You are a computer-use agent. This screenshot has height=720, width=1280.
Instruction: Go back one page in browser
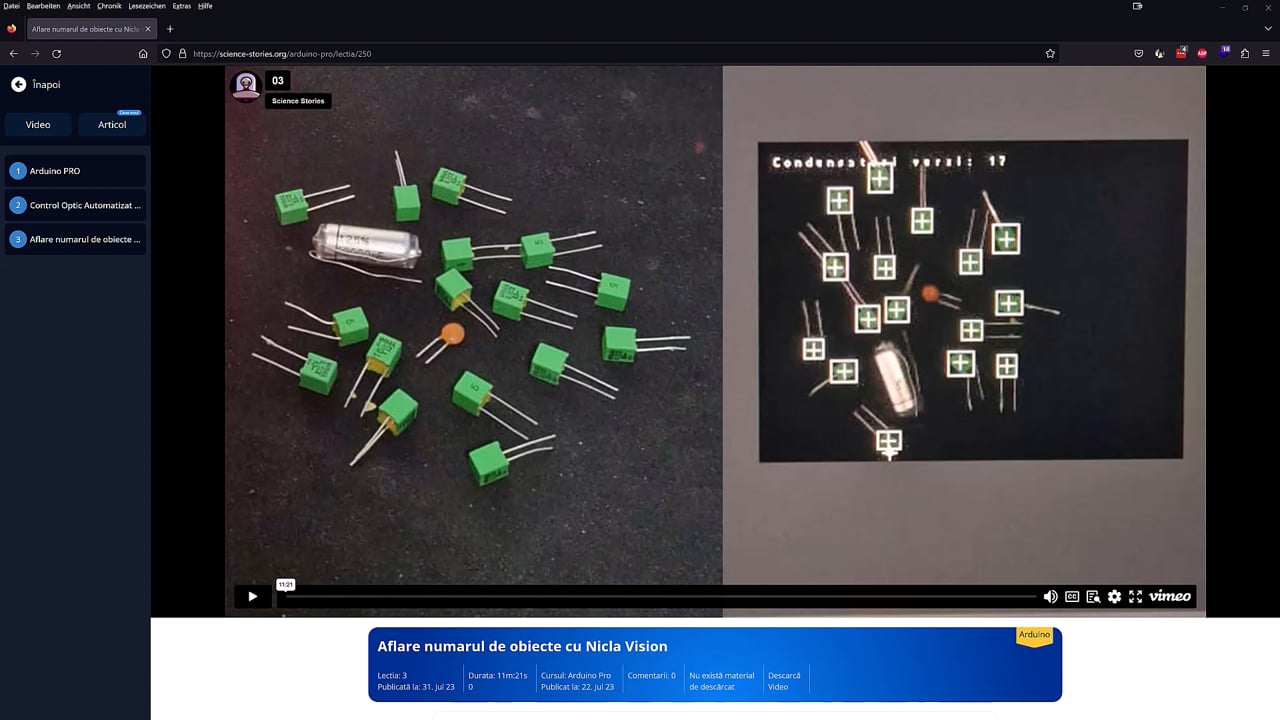tap(14, 53)
